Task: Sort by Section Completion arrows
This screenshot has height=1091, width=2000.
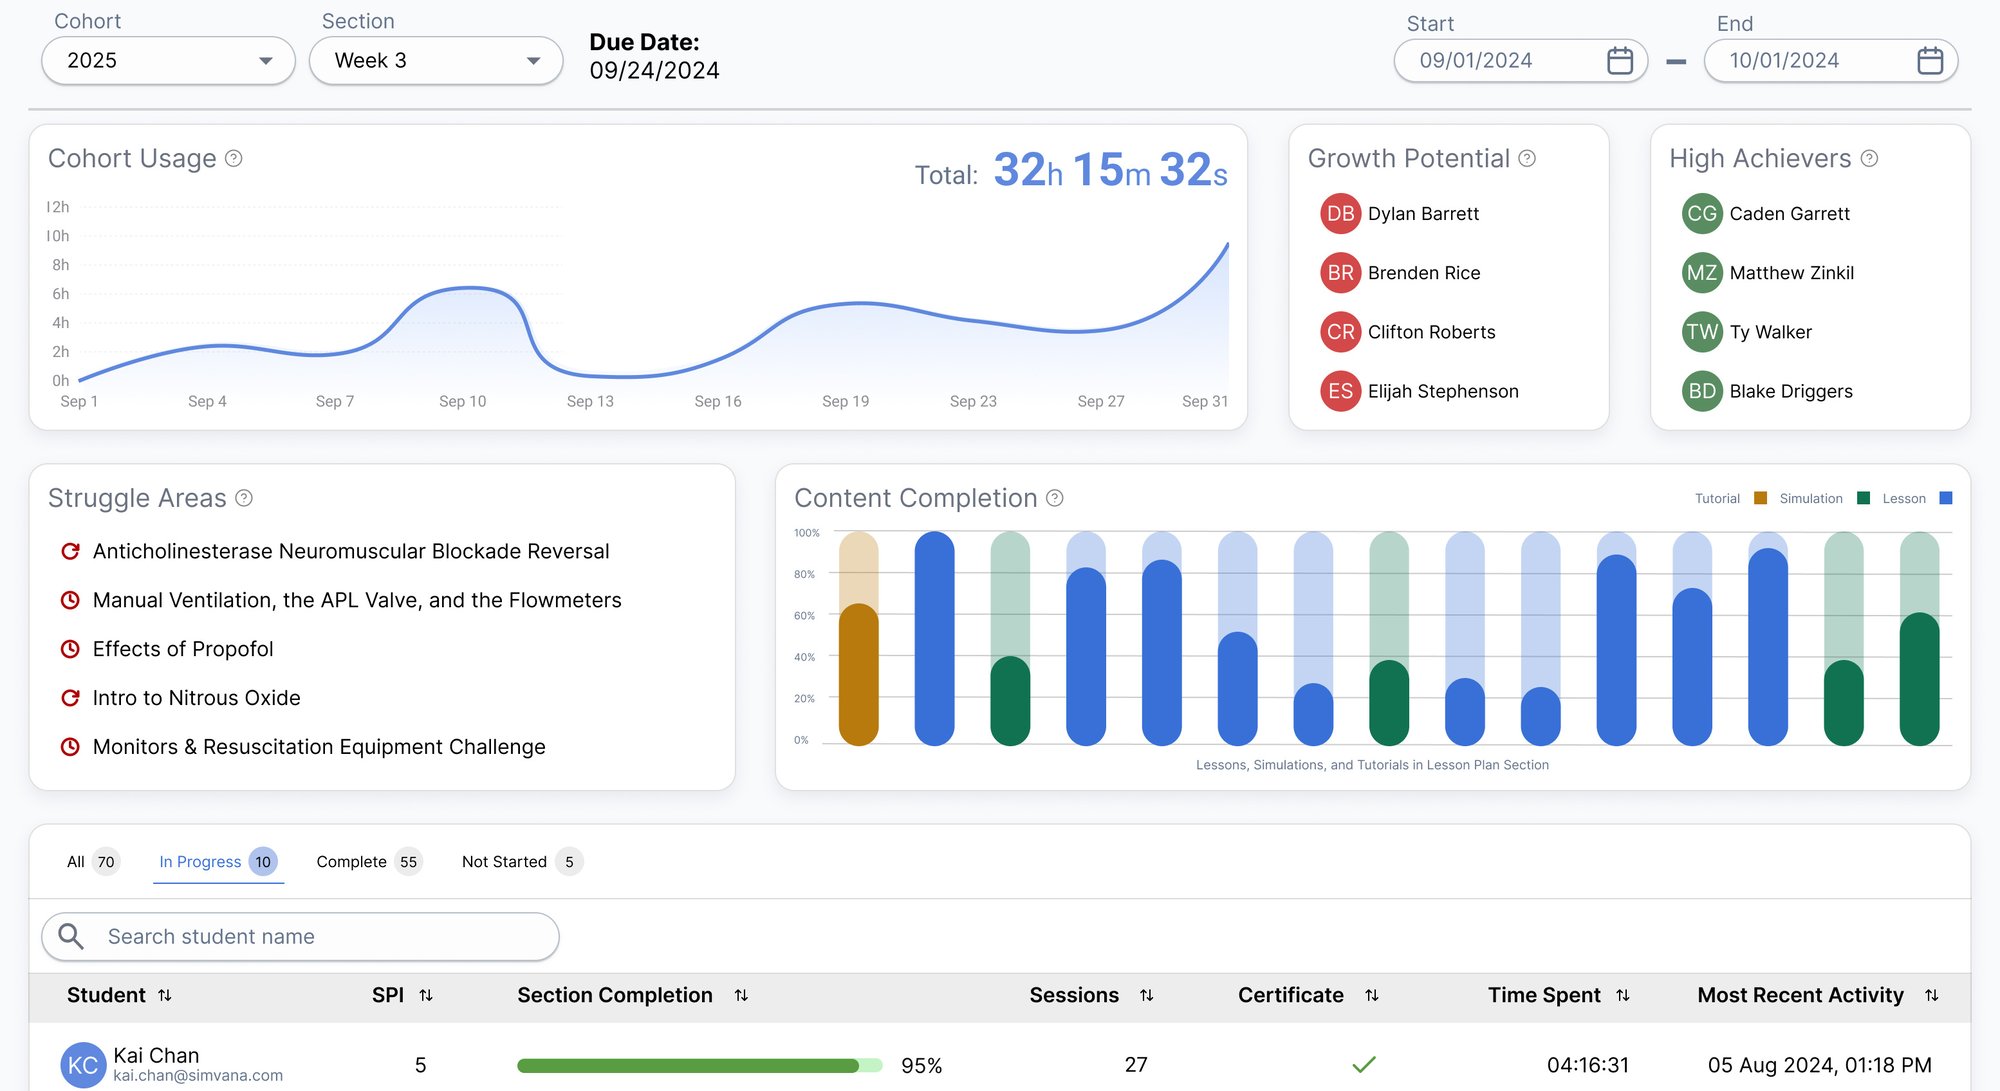Action: tap(741, 995)
